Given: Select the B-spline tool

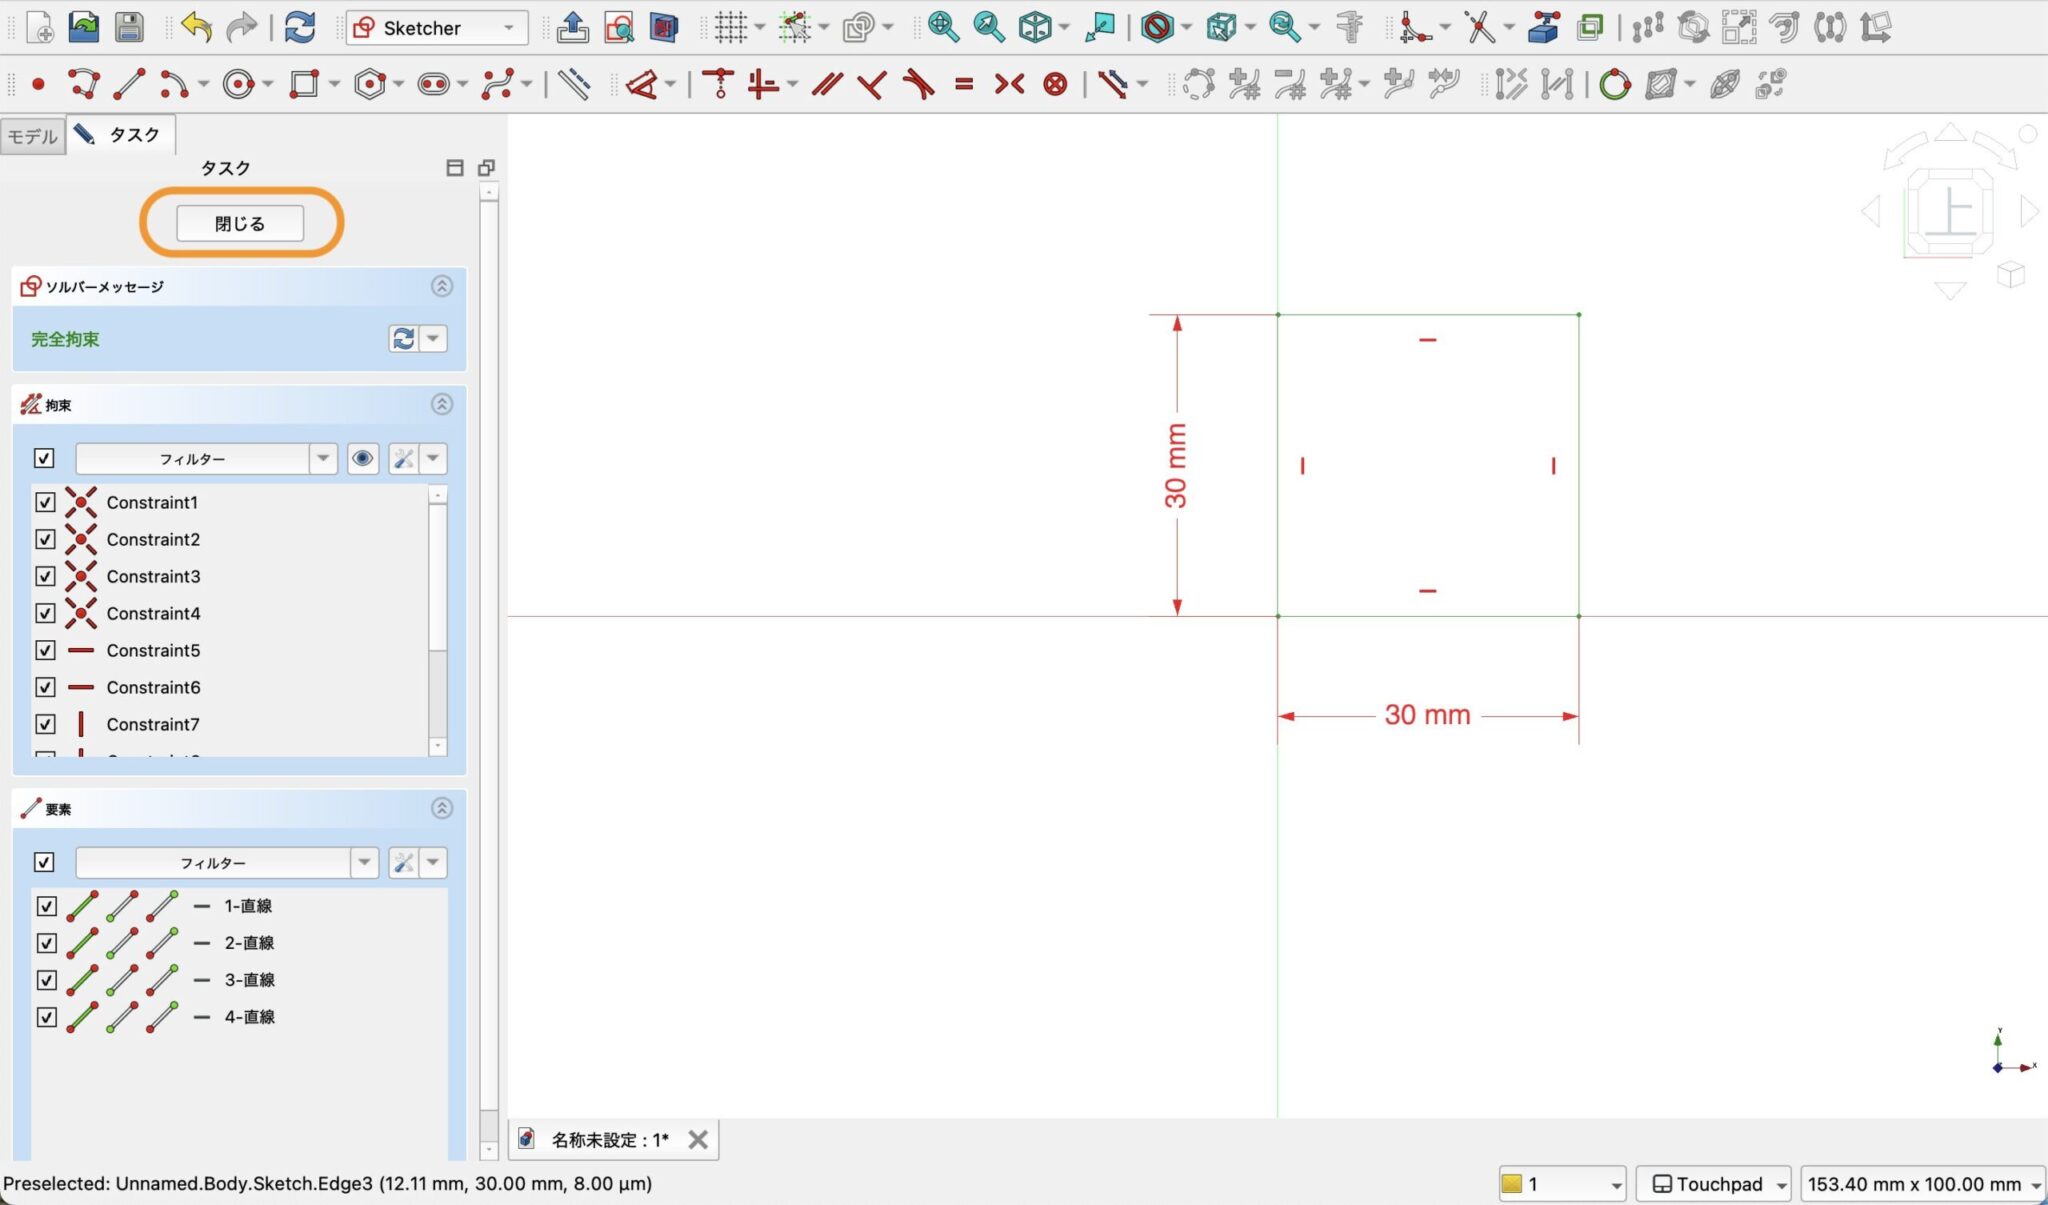Looking at the screenshot, I should (x=497, y=84).
